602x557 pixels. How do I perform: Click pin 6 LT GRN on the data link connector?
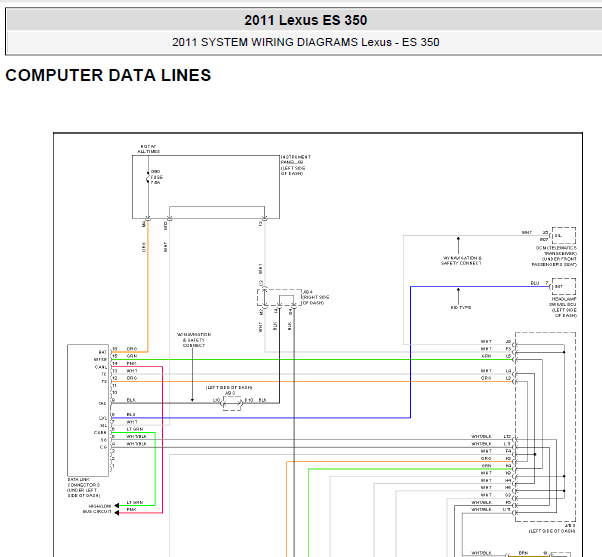127,429
